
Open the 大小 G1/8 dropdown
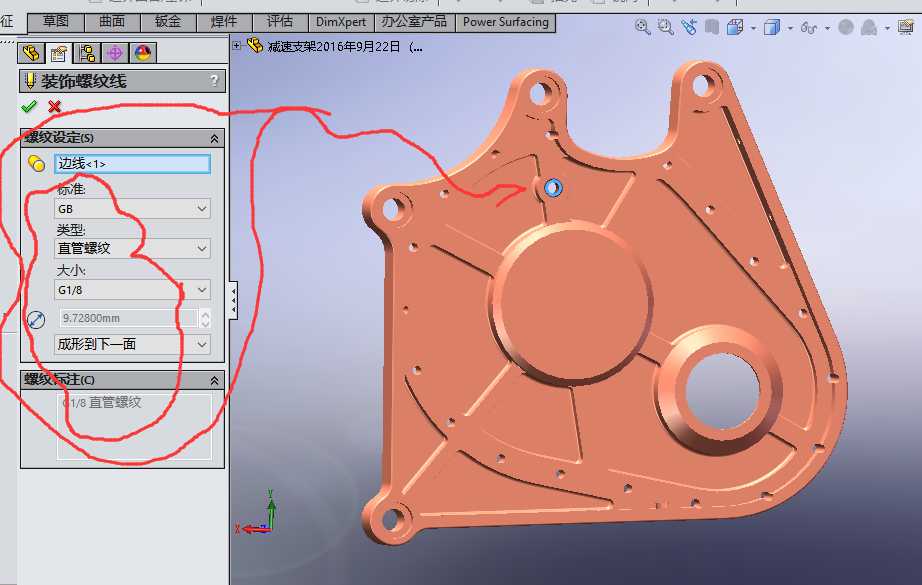point(132,290)
